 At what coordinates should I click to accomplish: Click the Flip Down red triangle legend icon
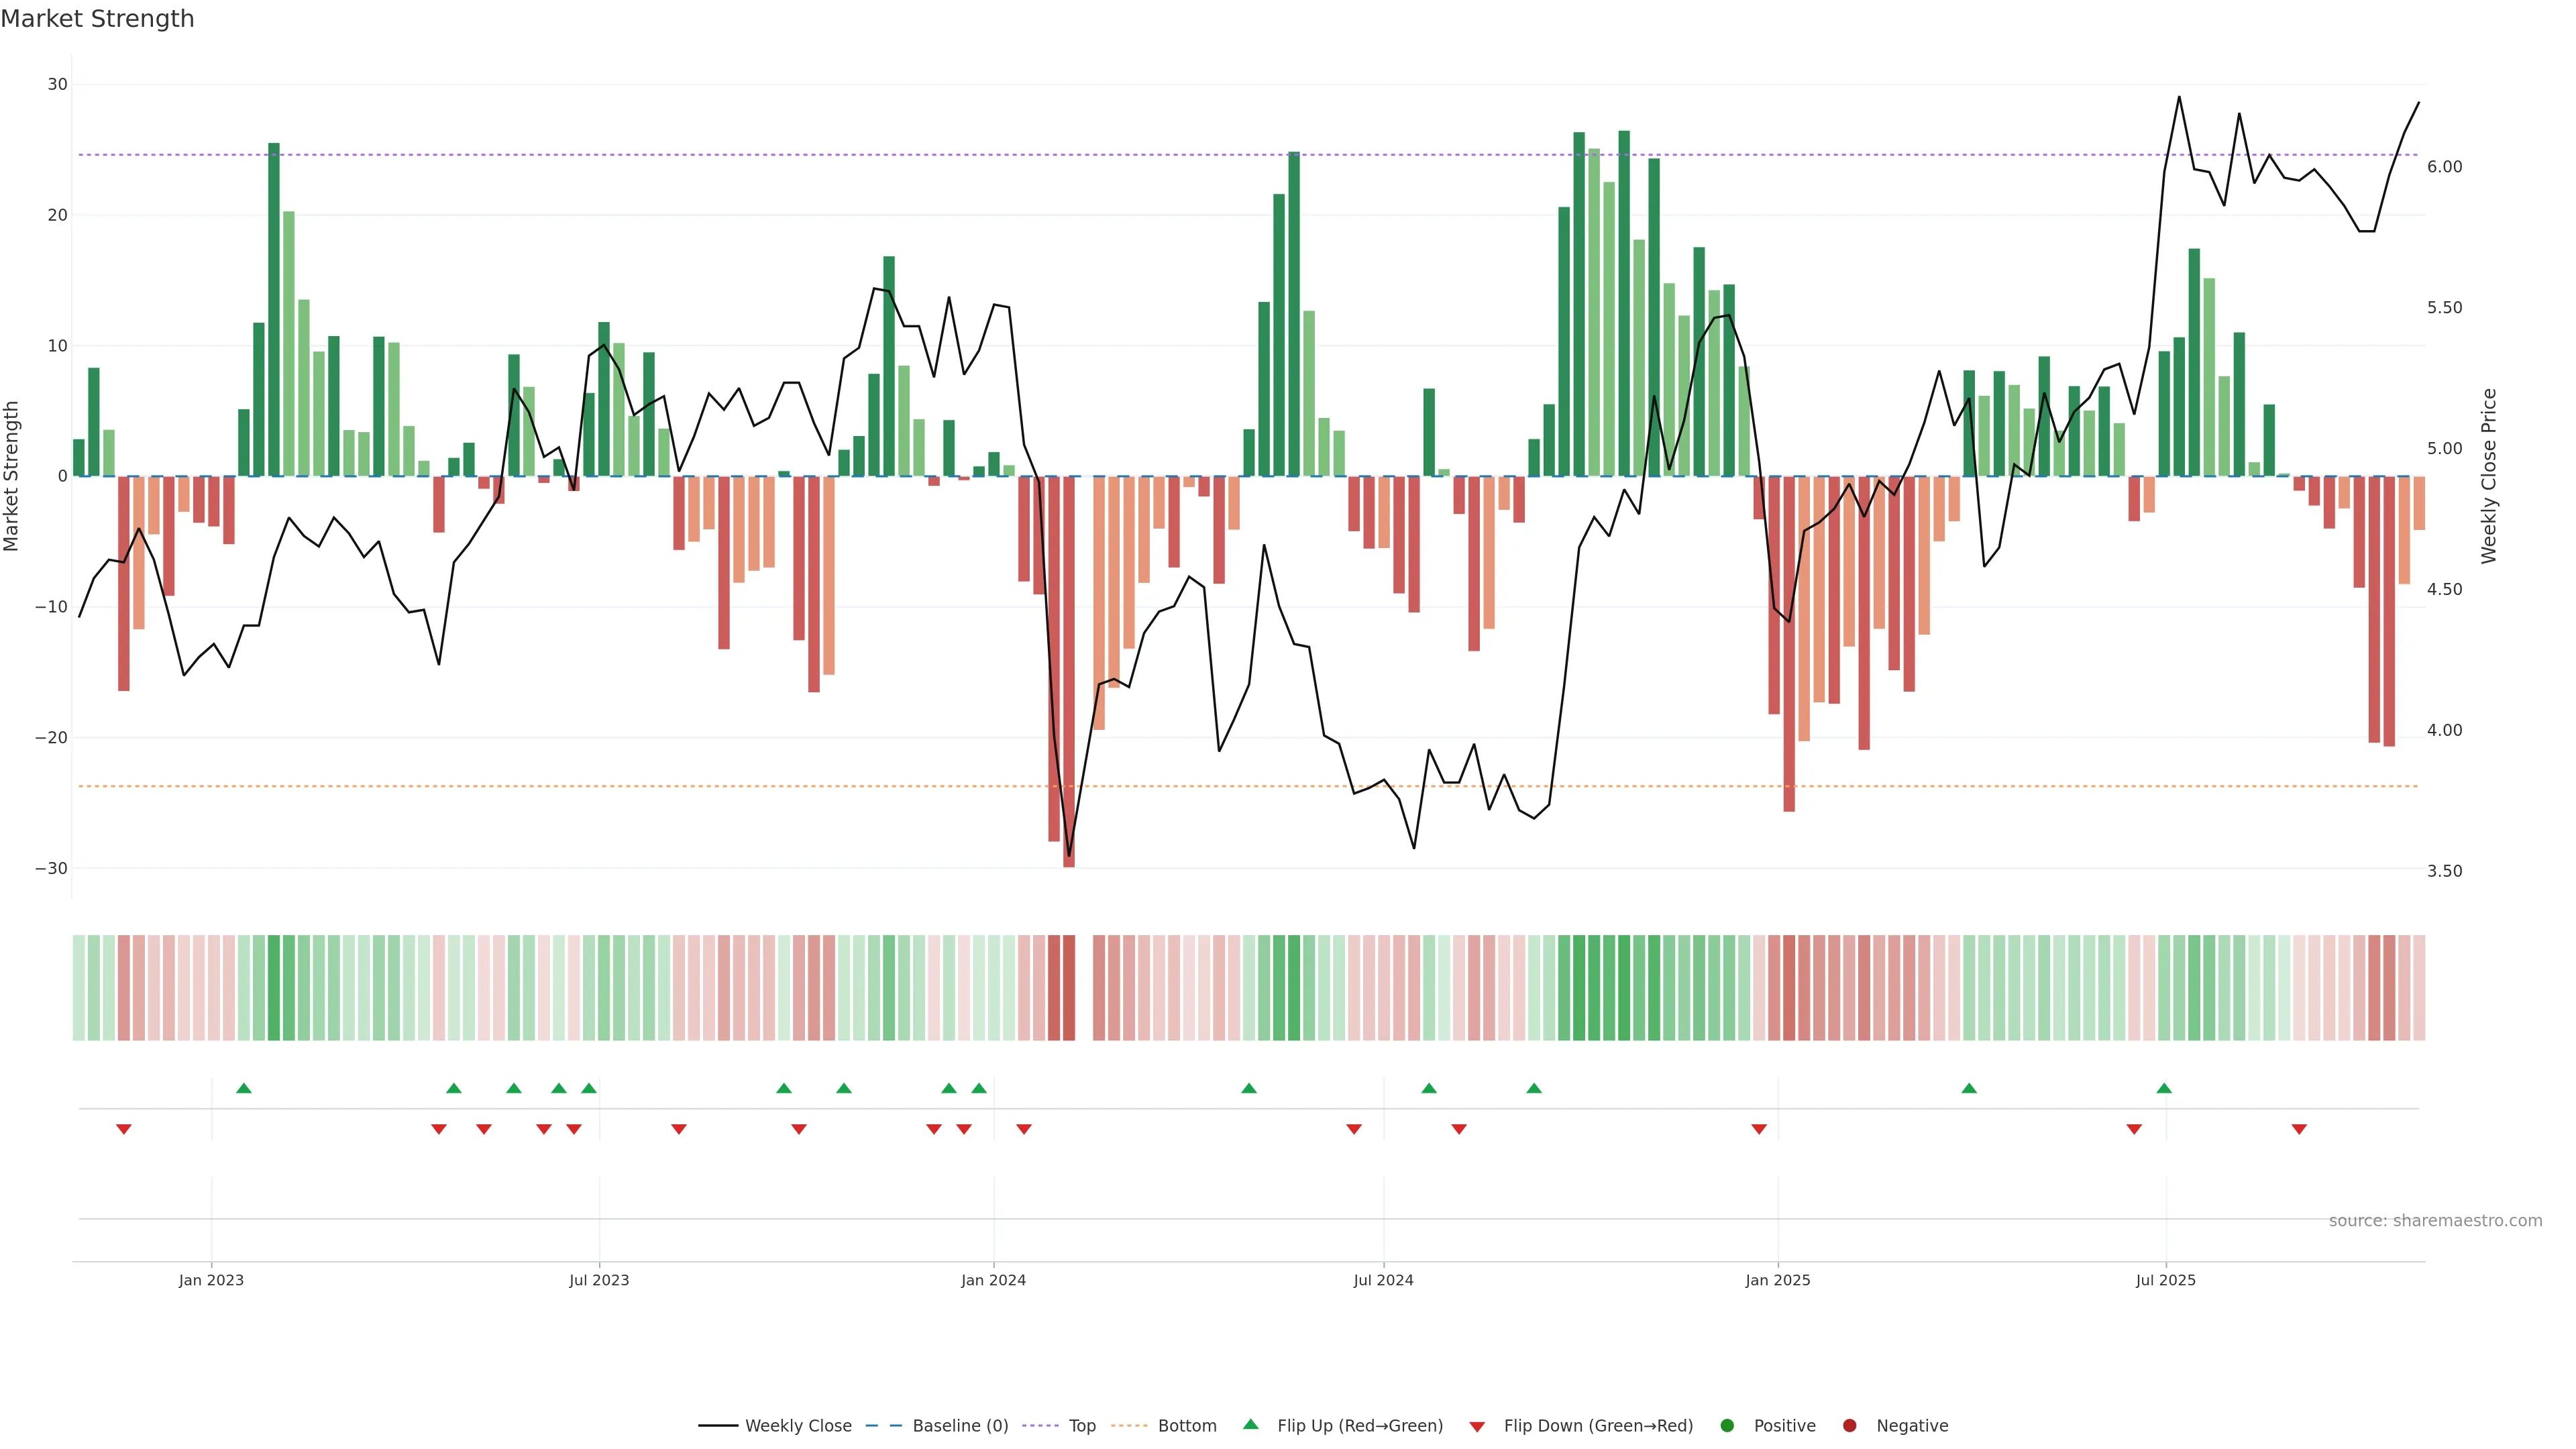(x=1476, y=1426)
